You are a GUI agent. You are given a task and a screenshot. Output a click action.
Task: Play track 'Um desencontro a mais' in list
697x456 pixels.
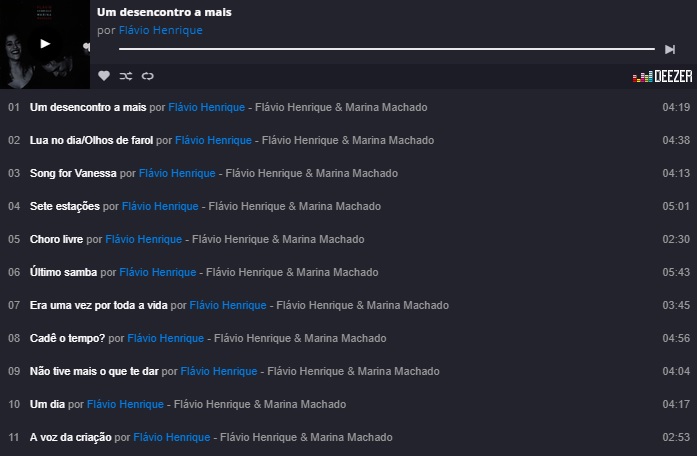[88, 107]
